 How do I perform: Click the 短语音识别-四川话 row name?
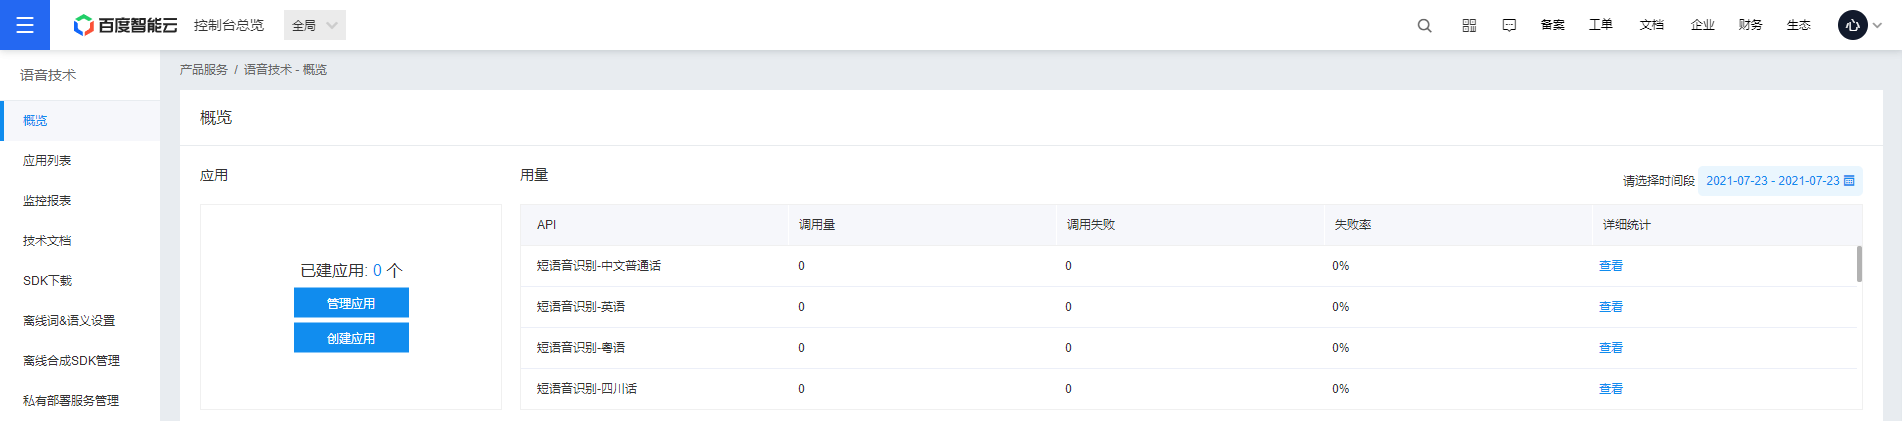point(587,389)
